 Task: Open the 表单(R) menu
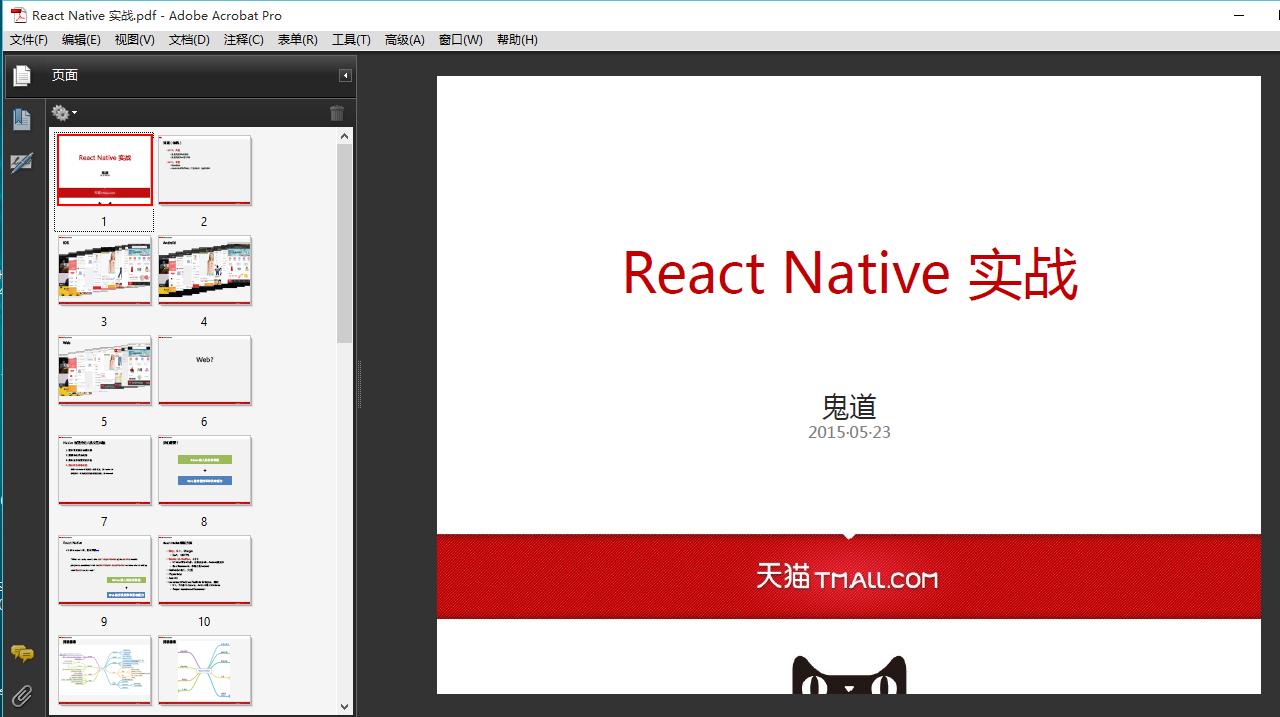point(297,40)
